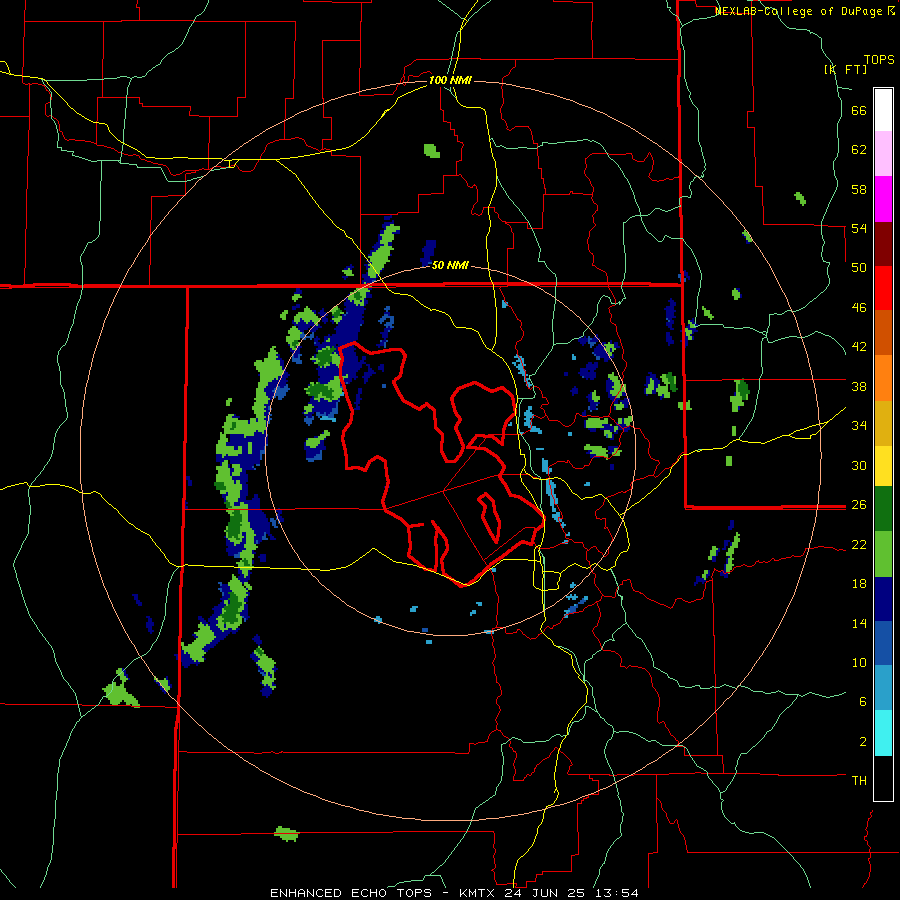Click the legend value '54'
Image resolution: width=900 pixels, height=900 pixels.
coord(859,228)
